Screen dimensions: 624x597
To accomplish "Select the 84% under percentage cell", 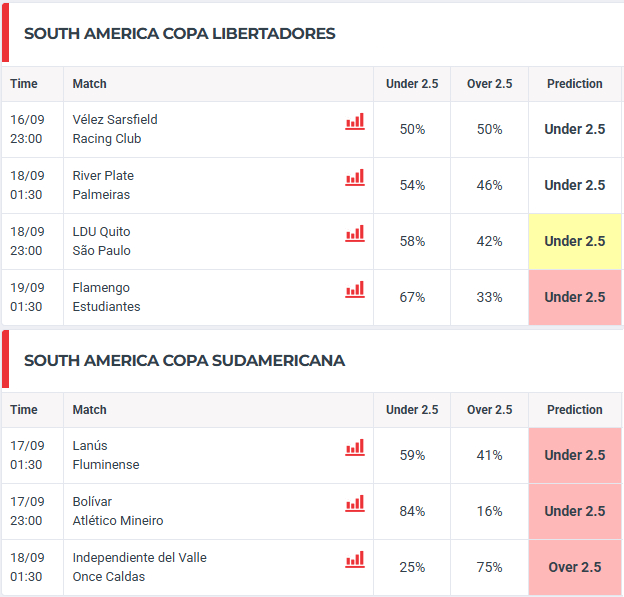I will click(412, 511).
